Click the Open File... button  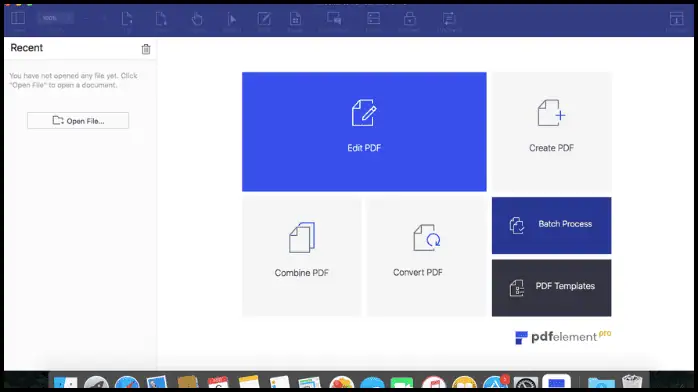pyautogui.click(x=78, y=121)
